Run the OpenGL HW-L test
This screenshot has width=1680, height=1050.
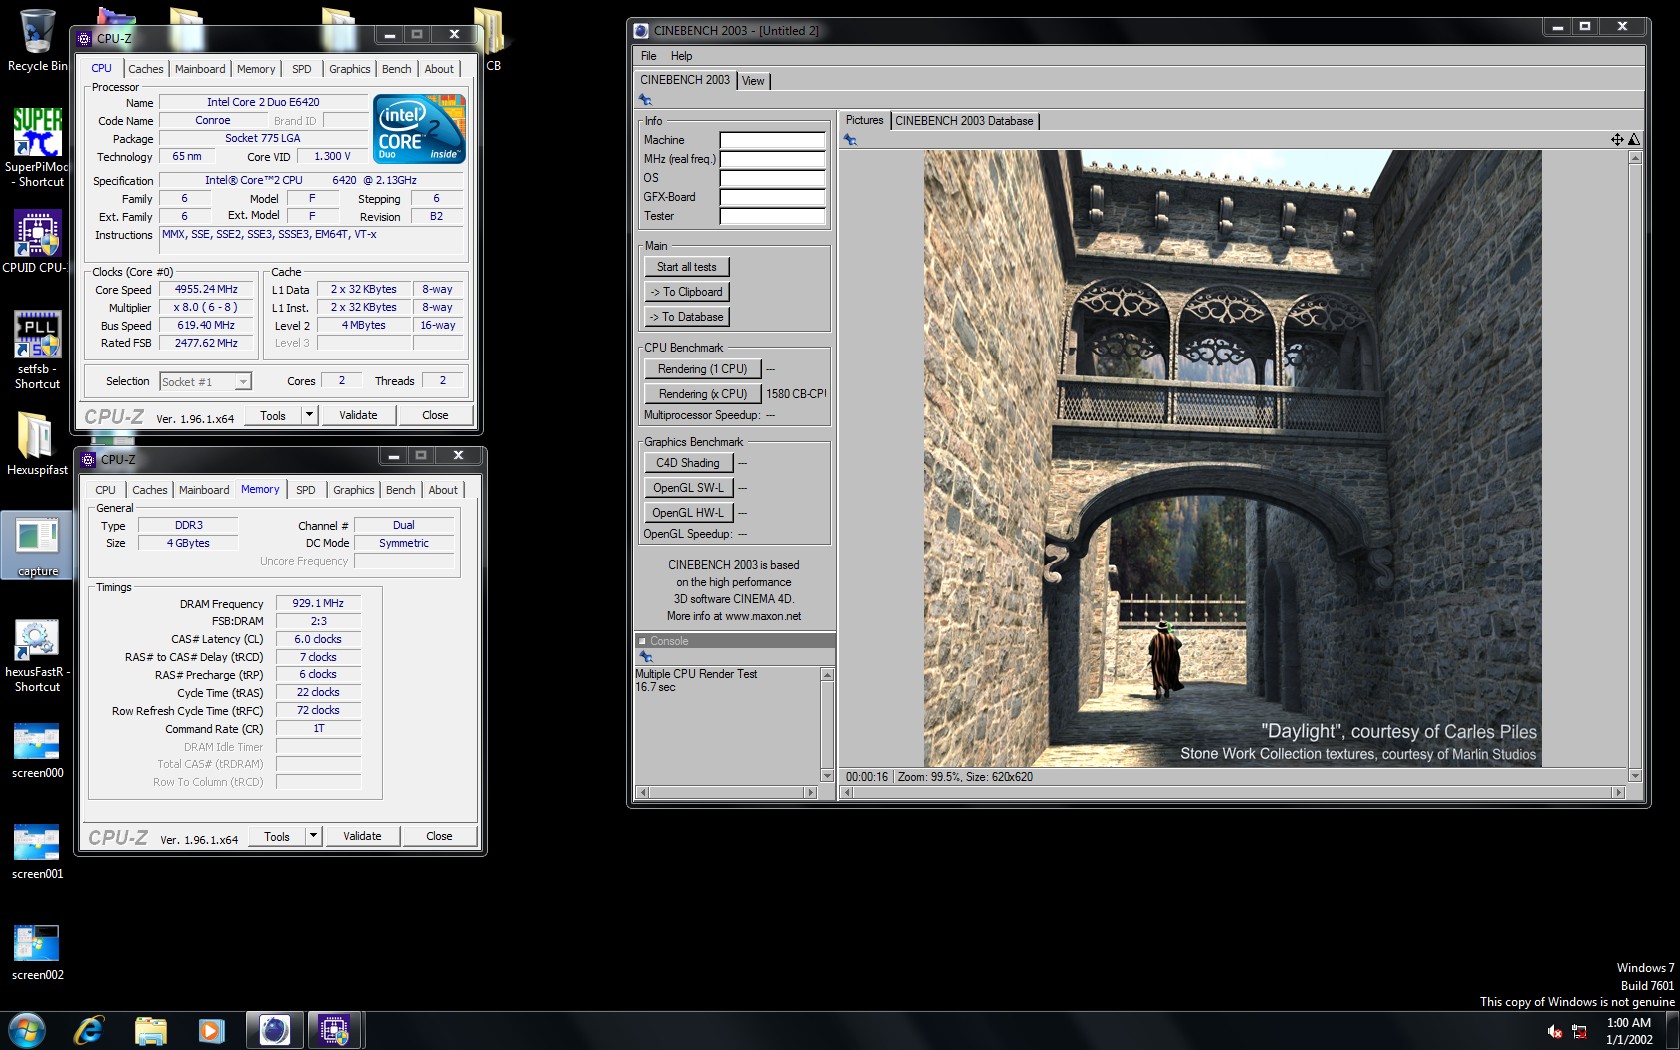pyautogui.click(x=688, y=513)
